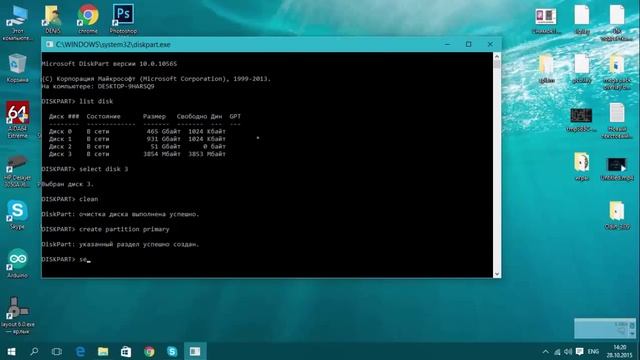Minimize the diskpart.exe window

coord(447,44)
